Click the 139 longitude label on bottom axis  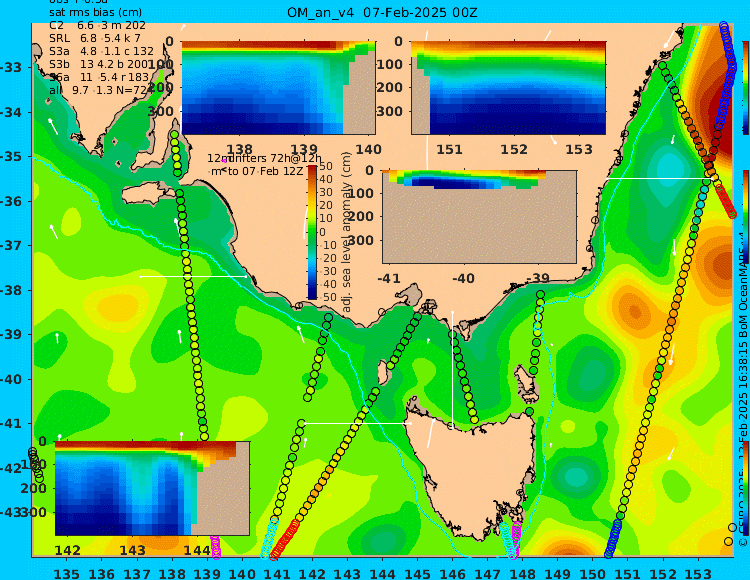[x=207, y=573]
